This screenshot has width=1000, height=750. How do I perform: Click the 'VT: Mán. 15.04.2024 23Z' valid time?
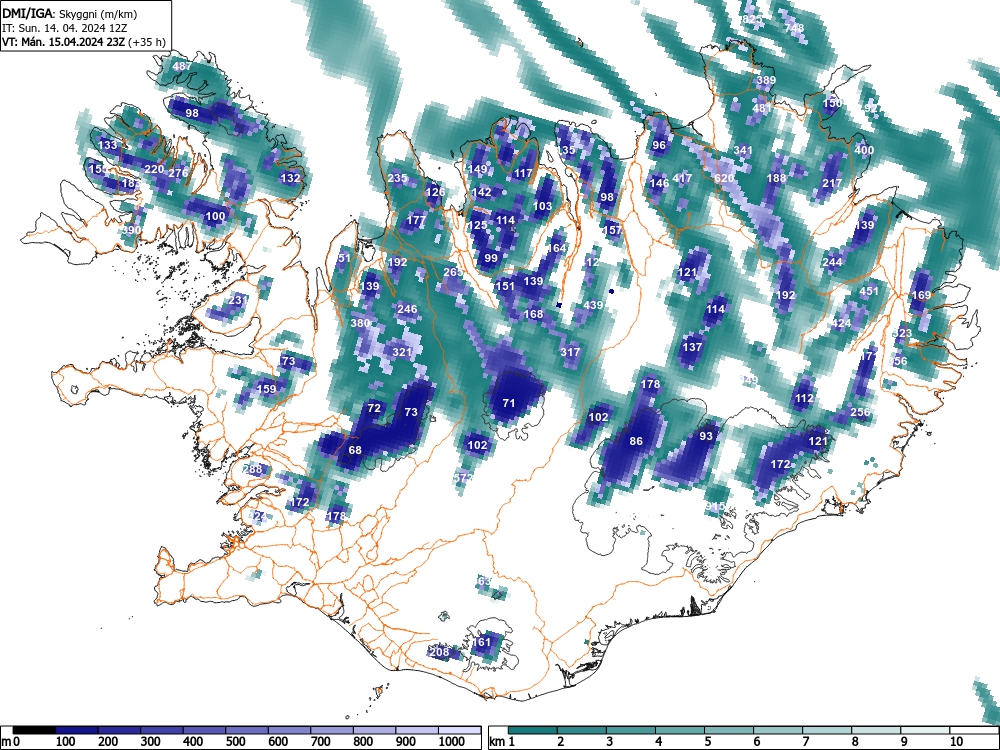[64, 42]
